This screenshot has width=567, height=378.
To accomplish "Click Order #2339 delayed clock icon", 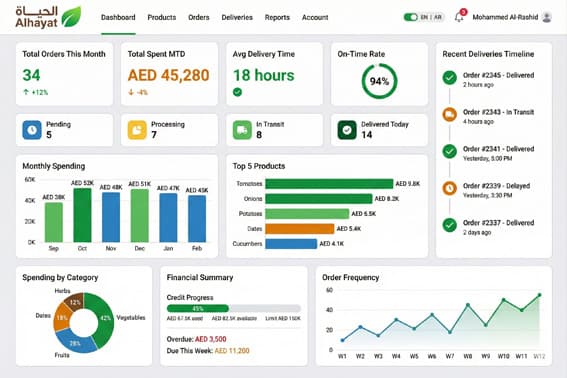I will [x=449, y=188].
